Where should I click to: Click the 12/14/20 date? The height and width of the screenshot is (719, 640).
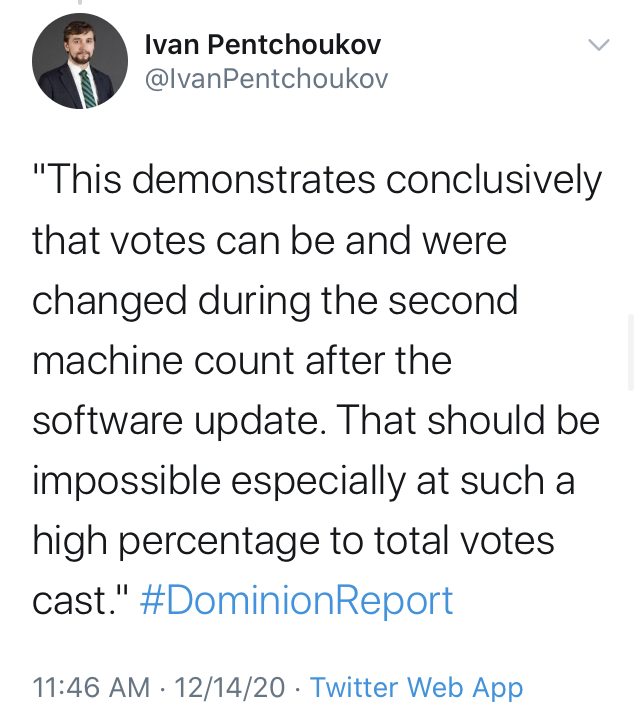[230, 687]
